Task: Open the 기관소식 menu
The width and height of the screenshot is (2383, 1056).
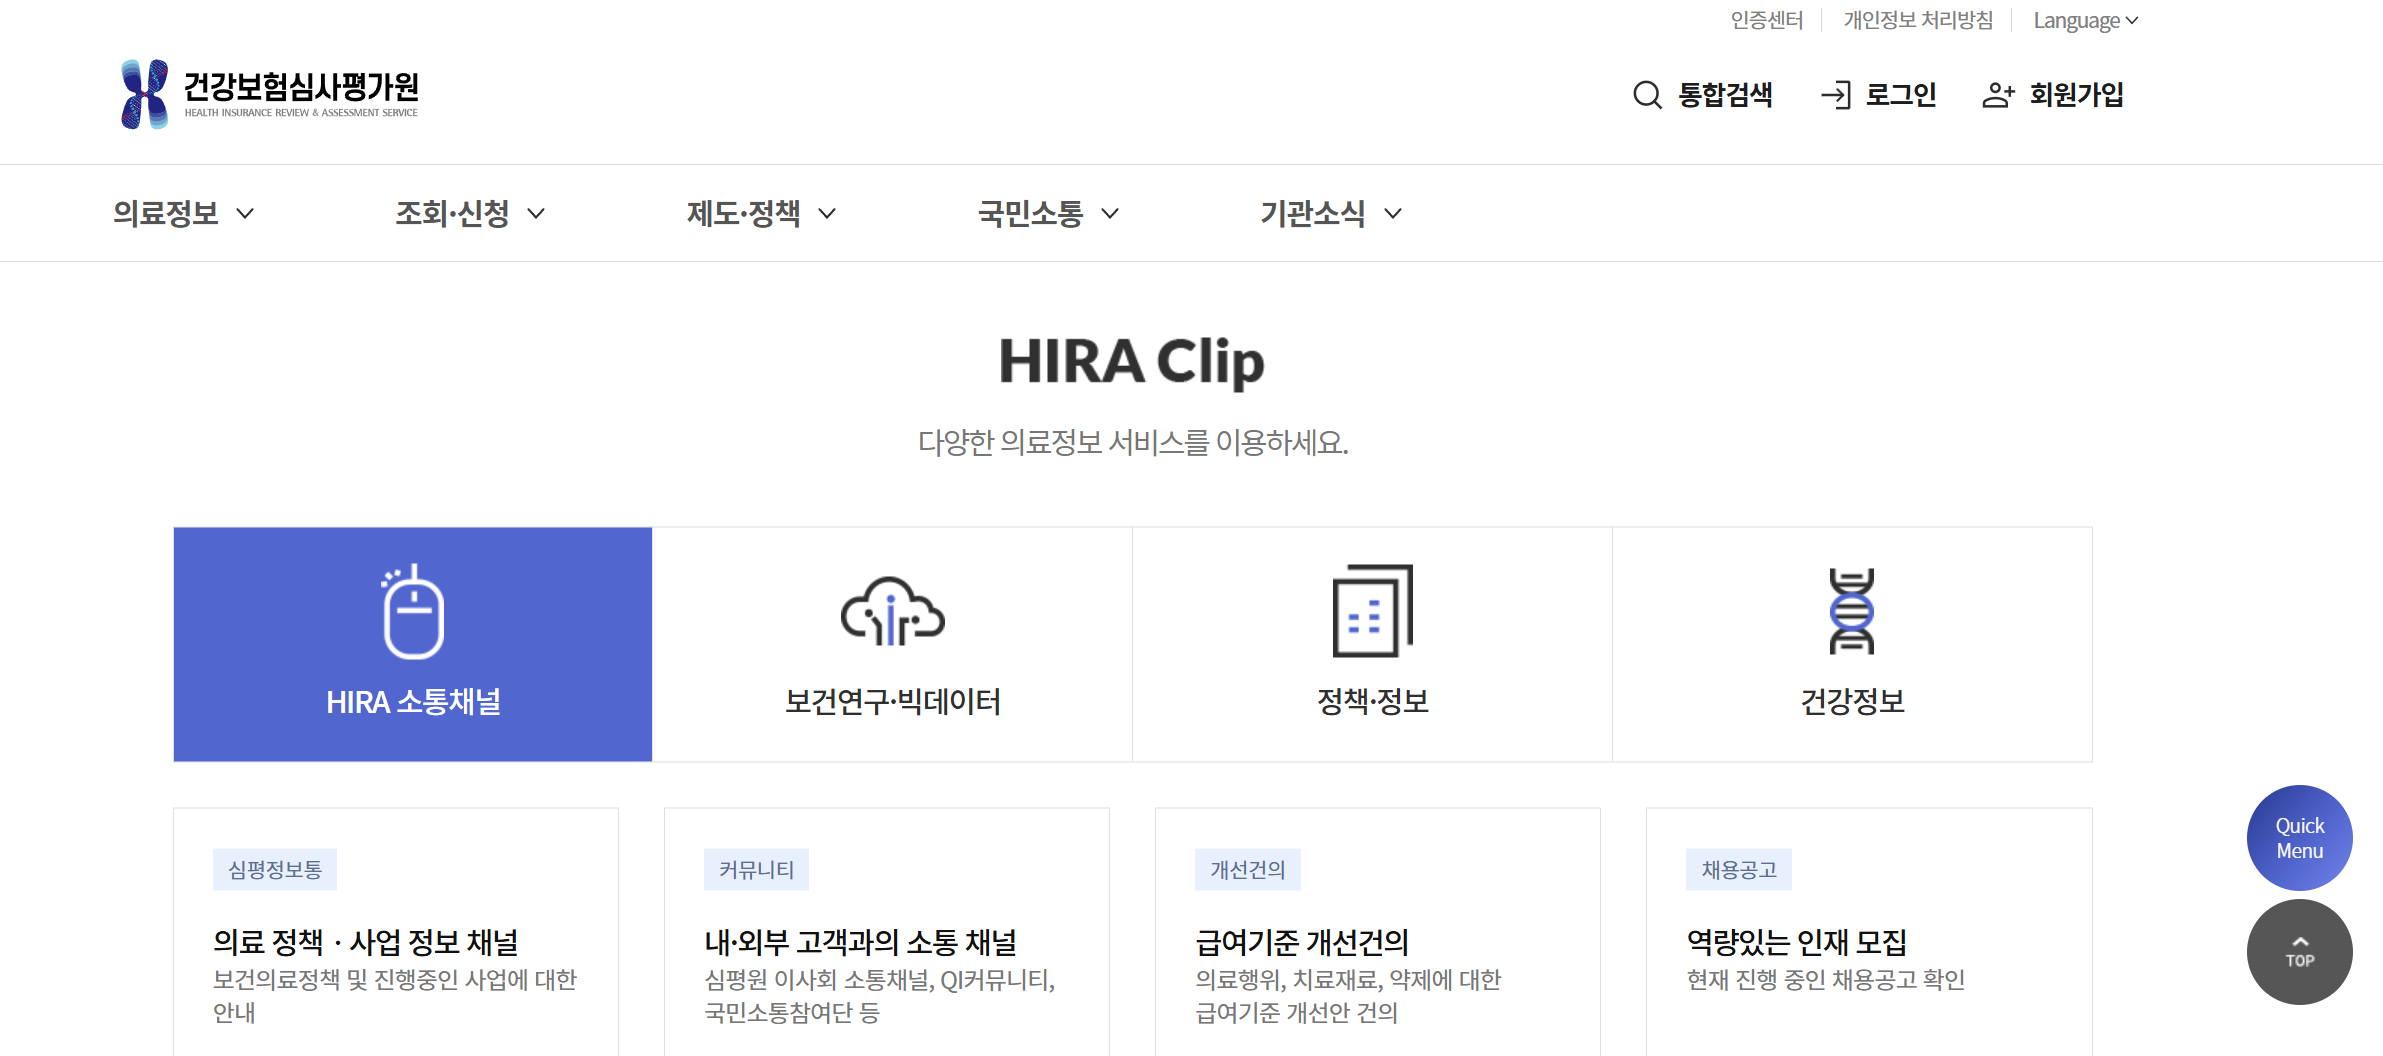Action: tap(1313, 213)
